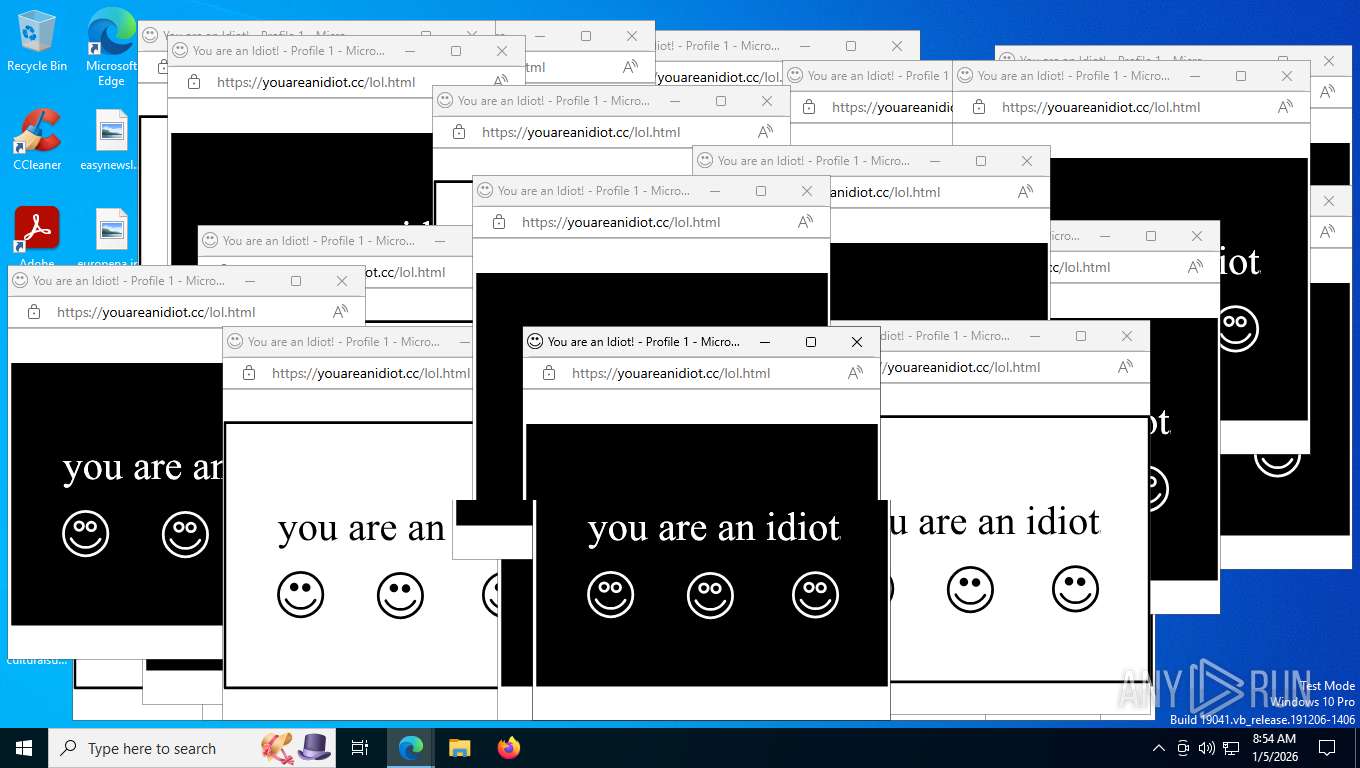1360x768 pixels.
Task: Open the volume control in tray
Action: pos(1206,748)
